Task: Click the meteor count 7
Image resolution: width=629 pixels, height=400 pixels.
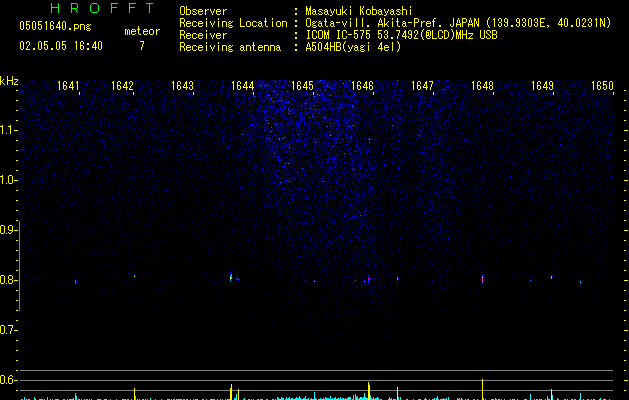Action: point(142,46)
